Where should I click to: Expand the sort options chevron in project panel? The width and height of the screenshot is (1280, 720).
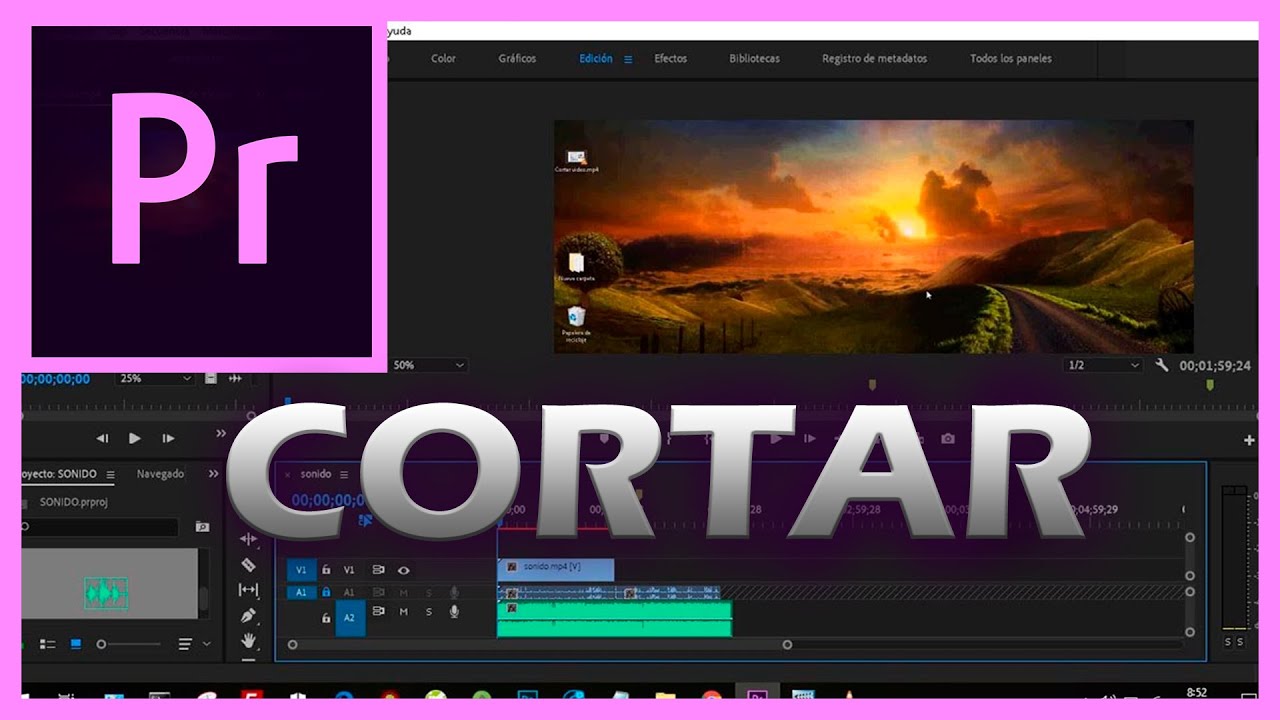point(207,645)
